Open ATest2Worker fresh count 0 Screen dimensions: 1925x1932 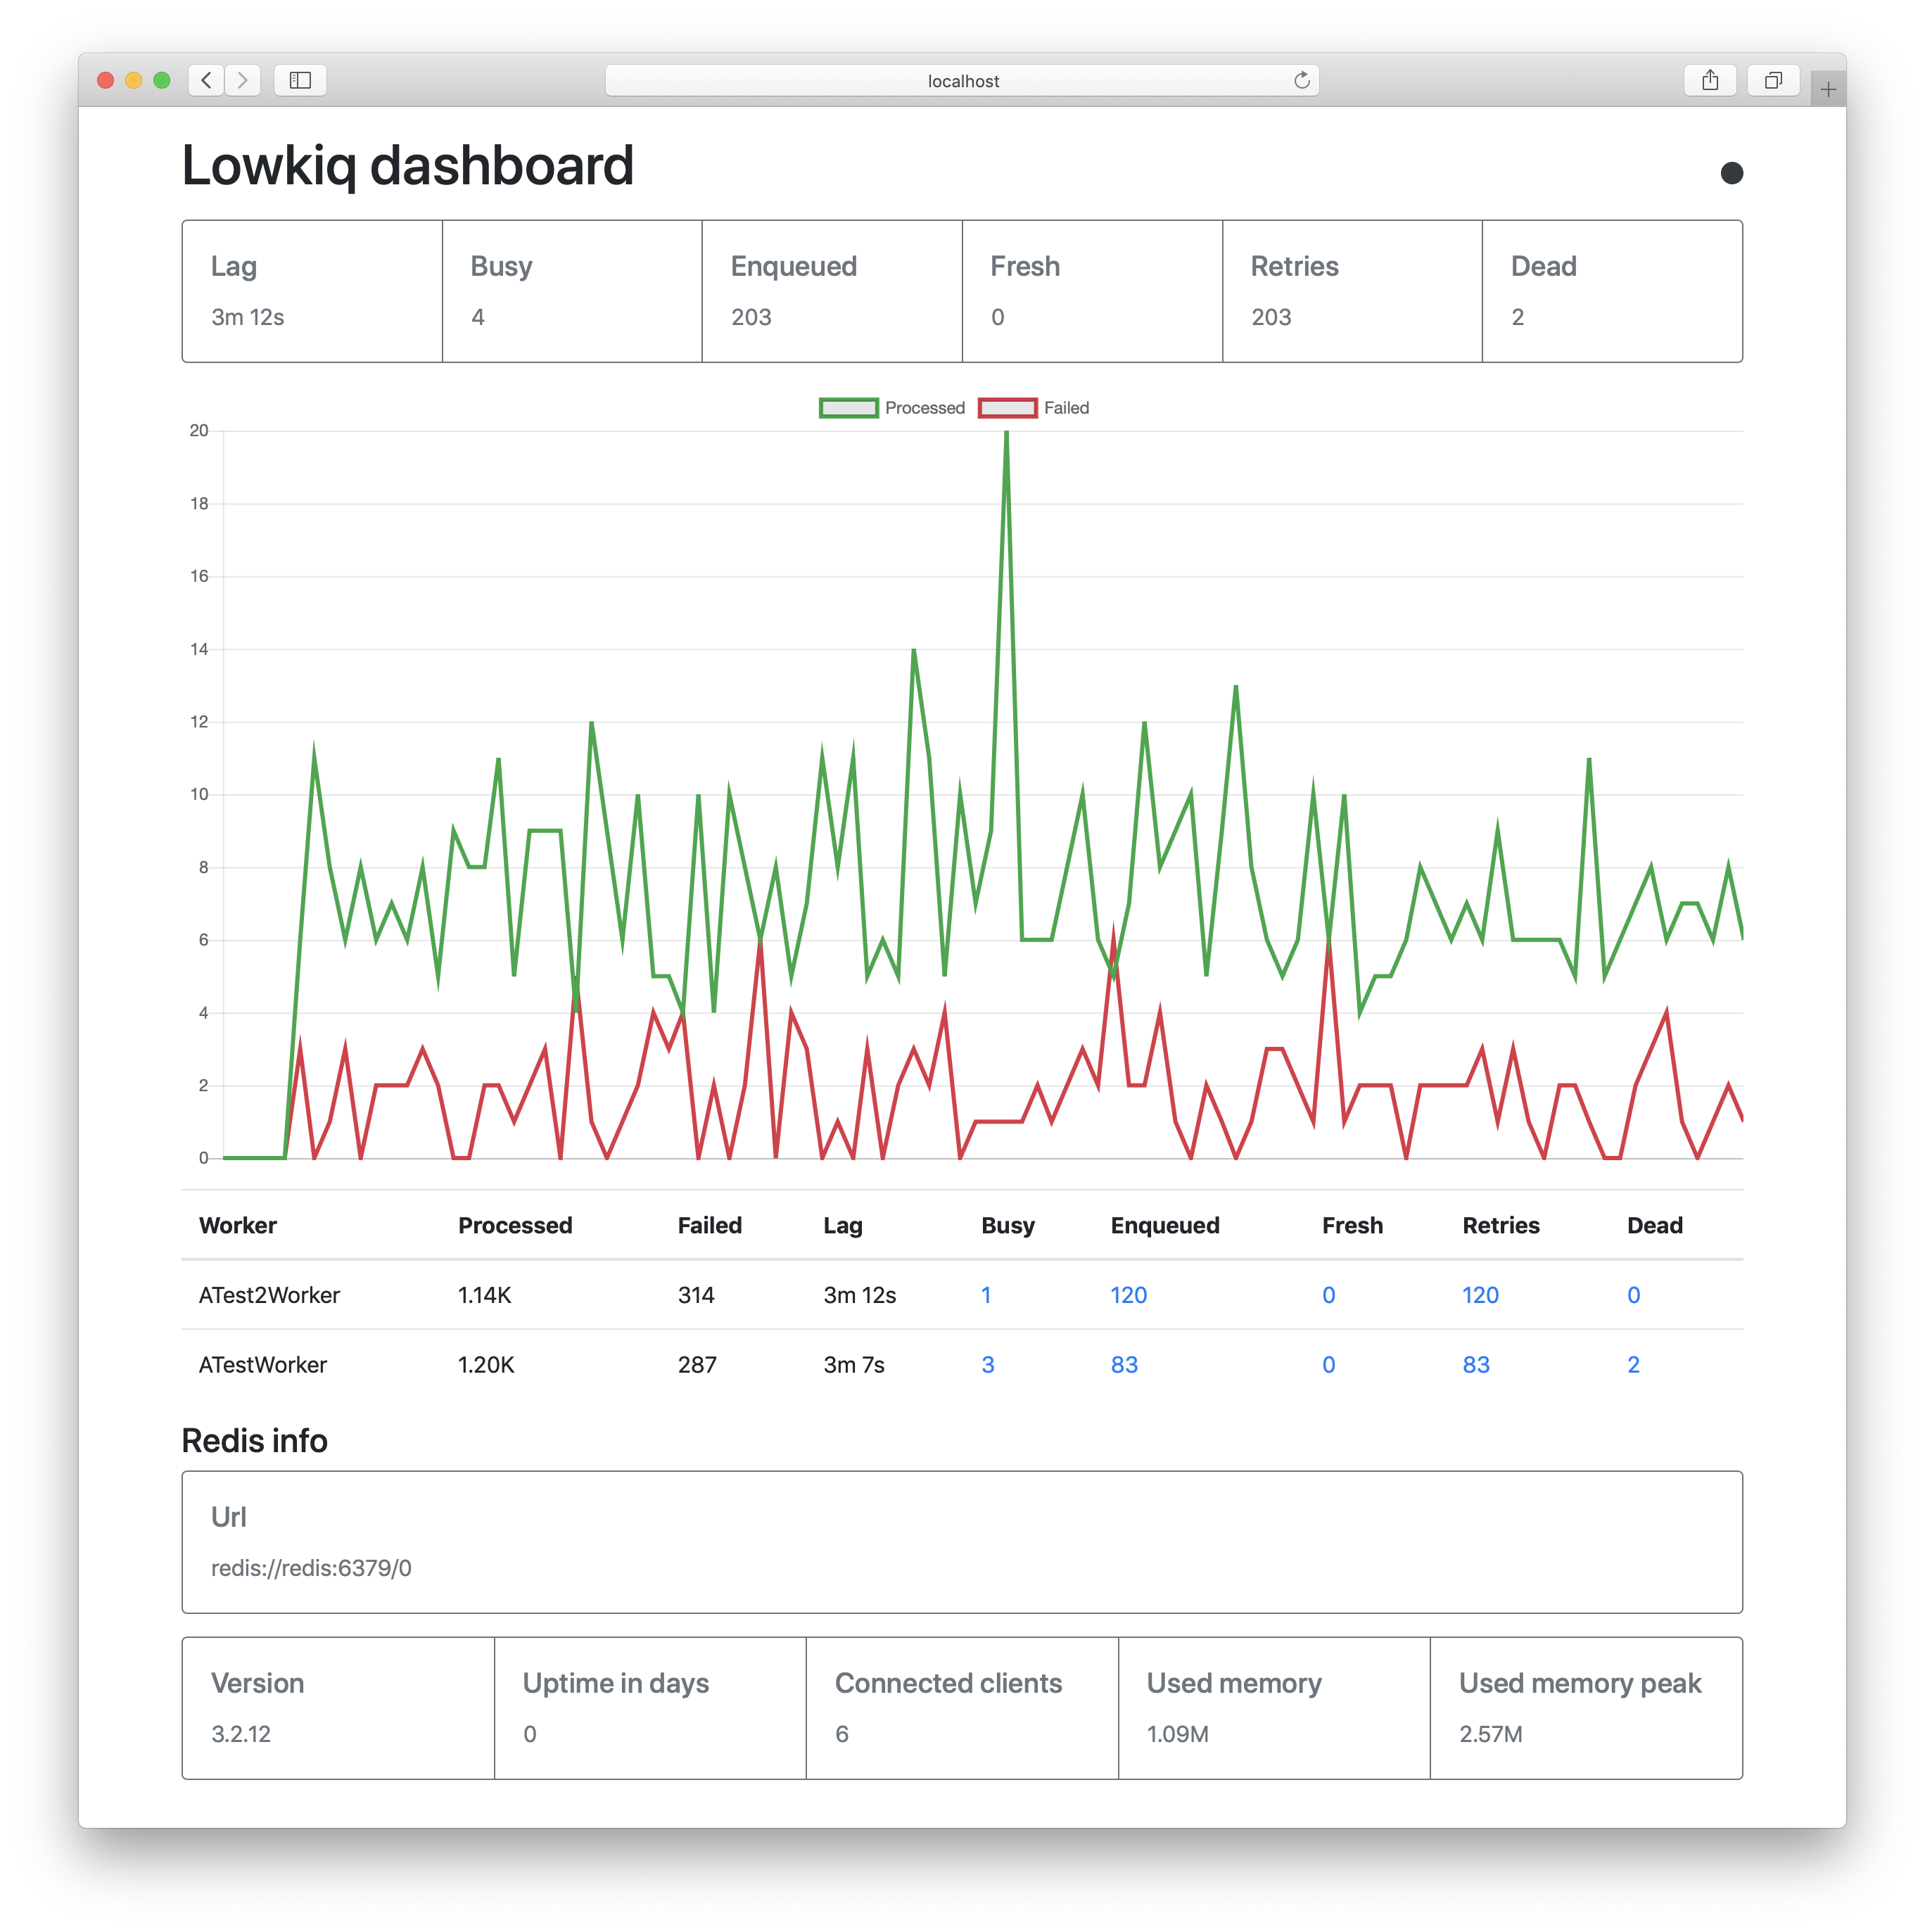1328,1295
